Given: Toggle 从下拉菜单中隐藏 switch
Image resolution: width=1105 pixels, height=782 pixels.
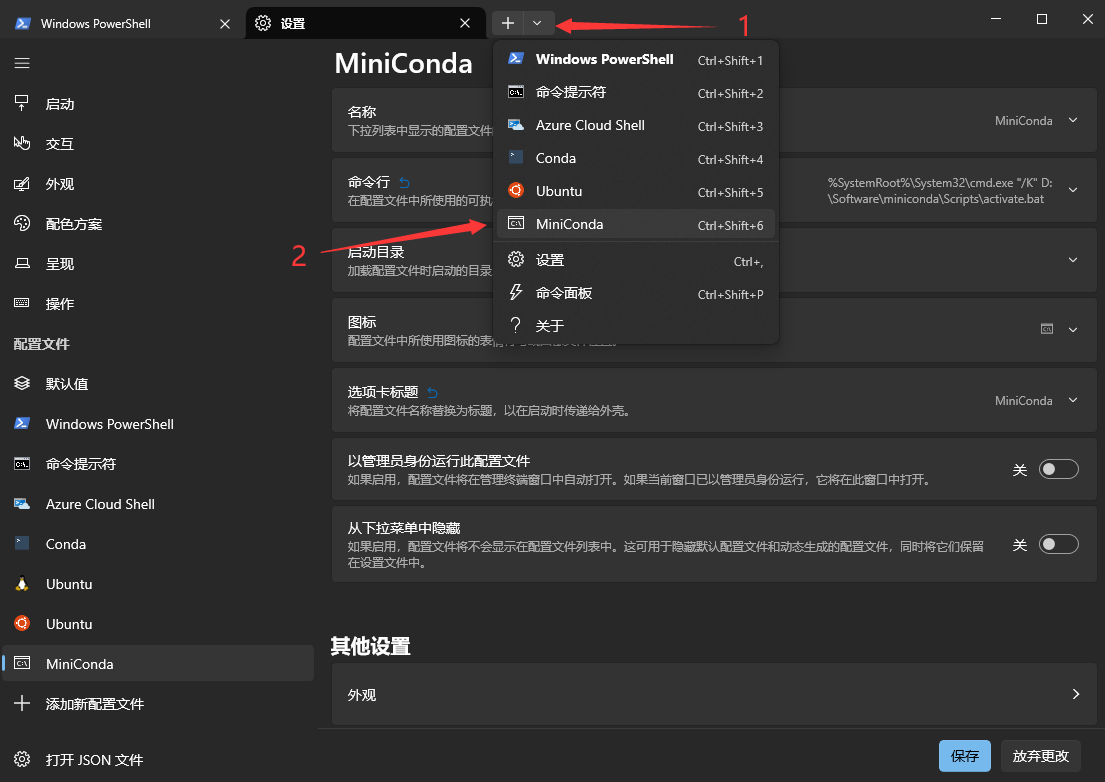Looking at the screenshot, I should tap(1058, 544).
